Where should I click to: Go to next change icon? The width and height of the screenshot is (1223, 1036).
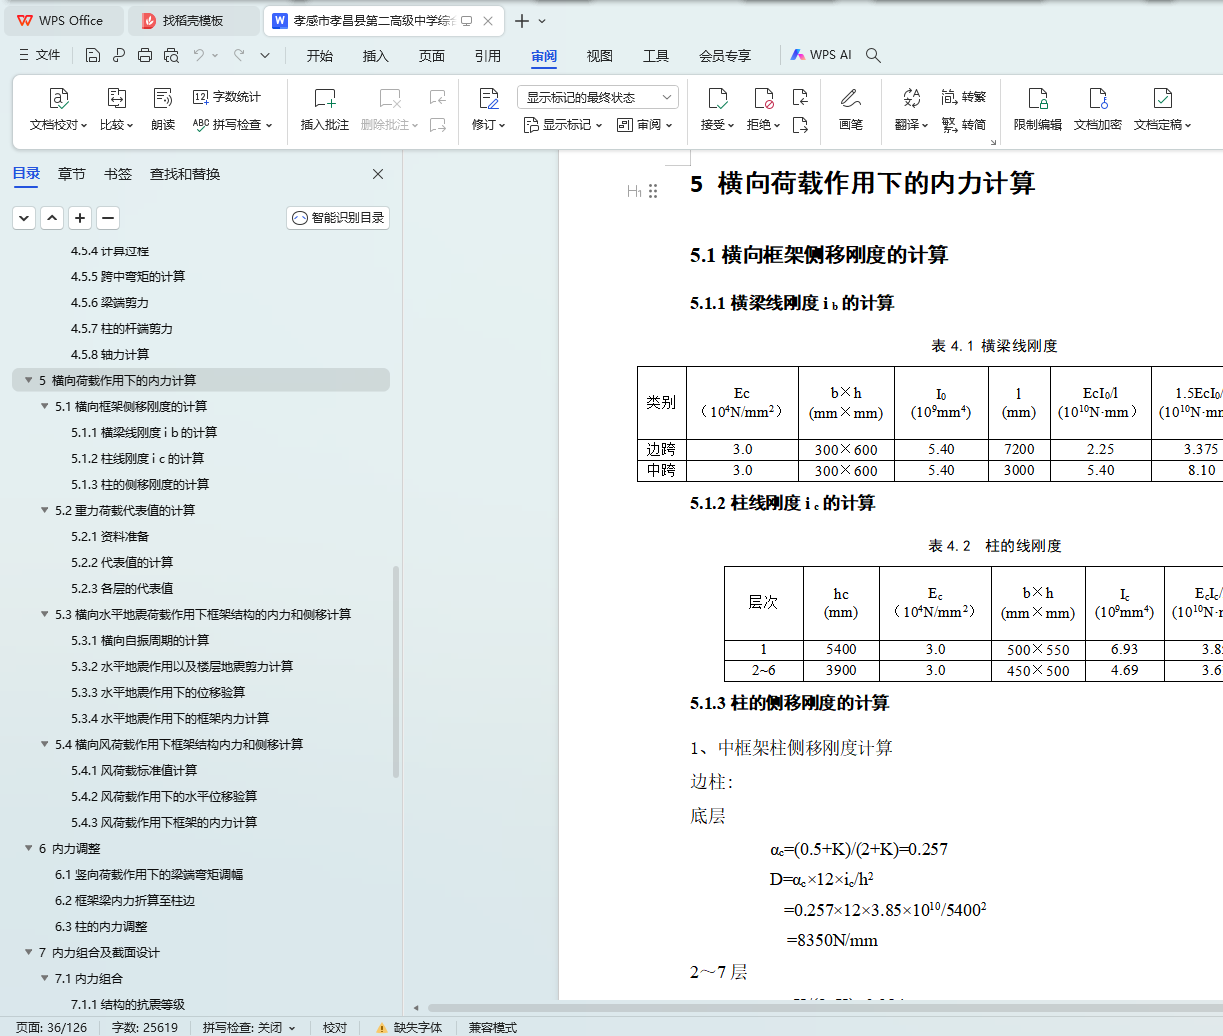tap(800, 125)
